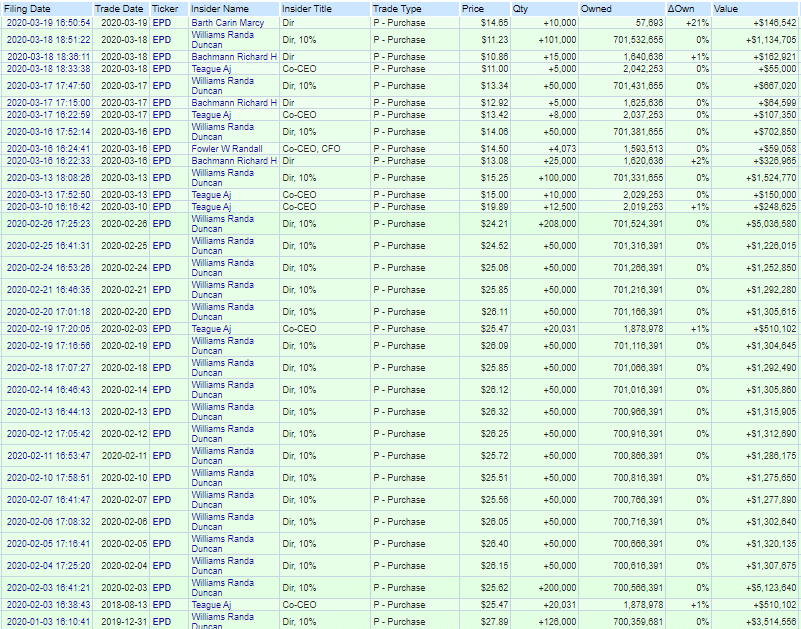Select quantity +208,000
This screenshot has width=801, height=629.
557,224
